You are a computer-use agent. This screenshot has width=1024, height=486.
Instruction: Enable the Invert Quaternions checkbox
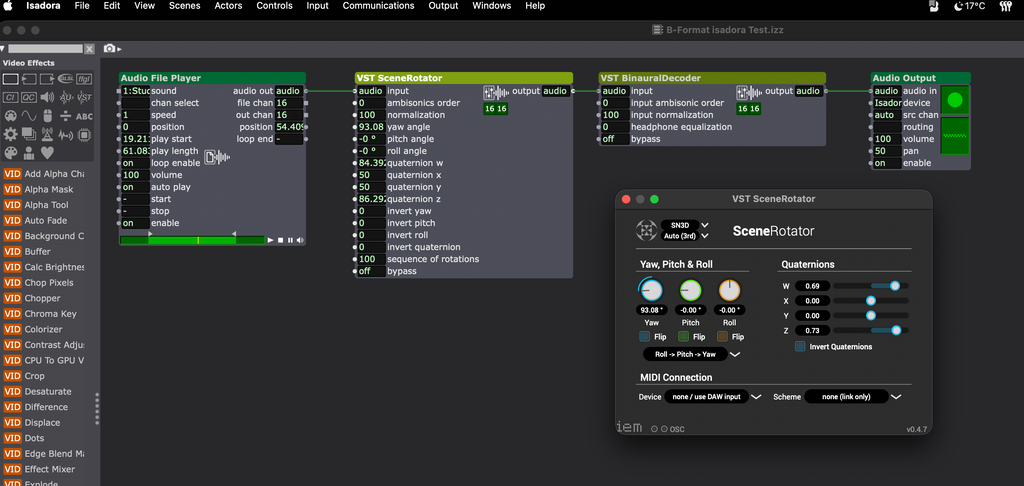800,347
